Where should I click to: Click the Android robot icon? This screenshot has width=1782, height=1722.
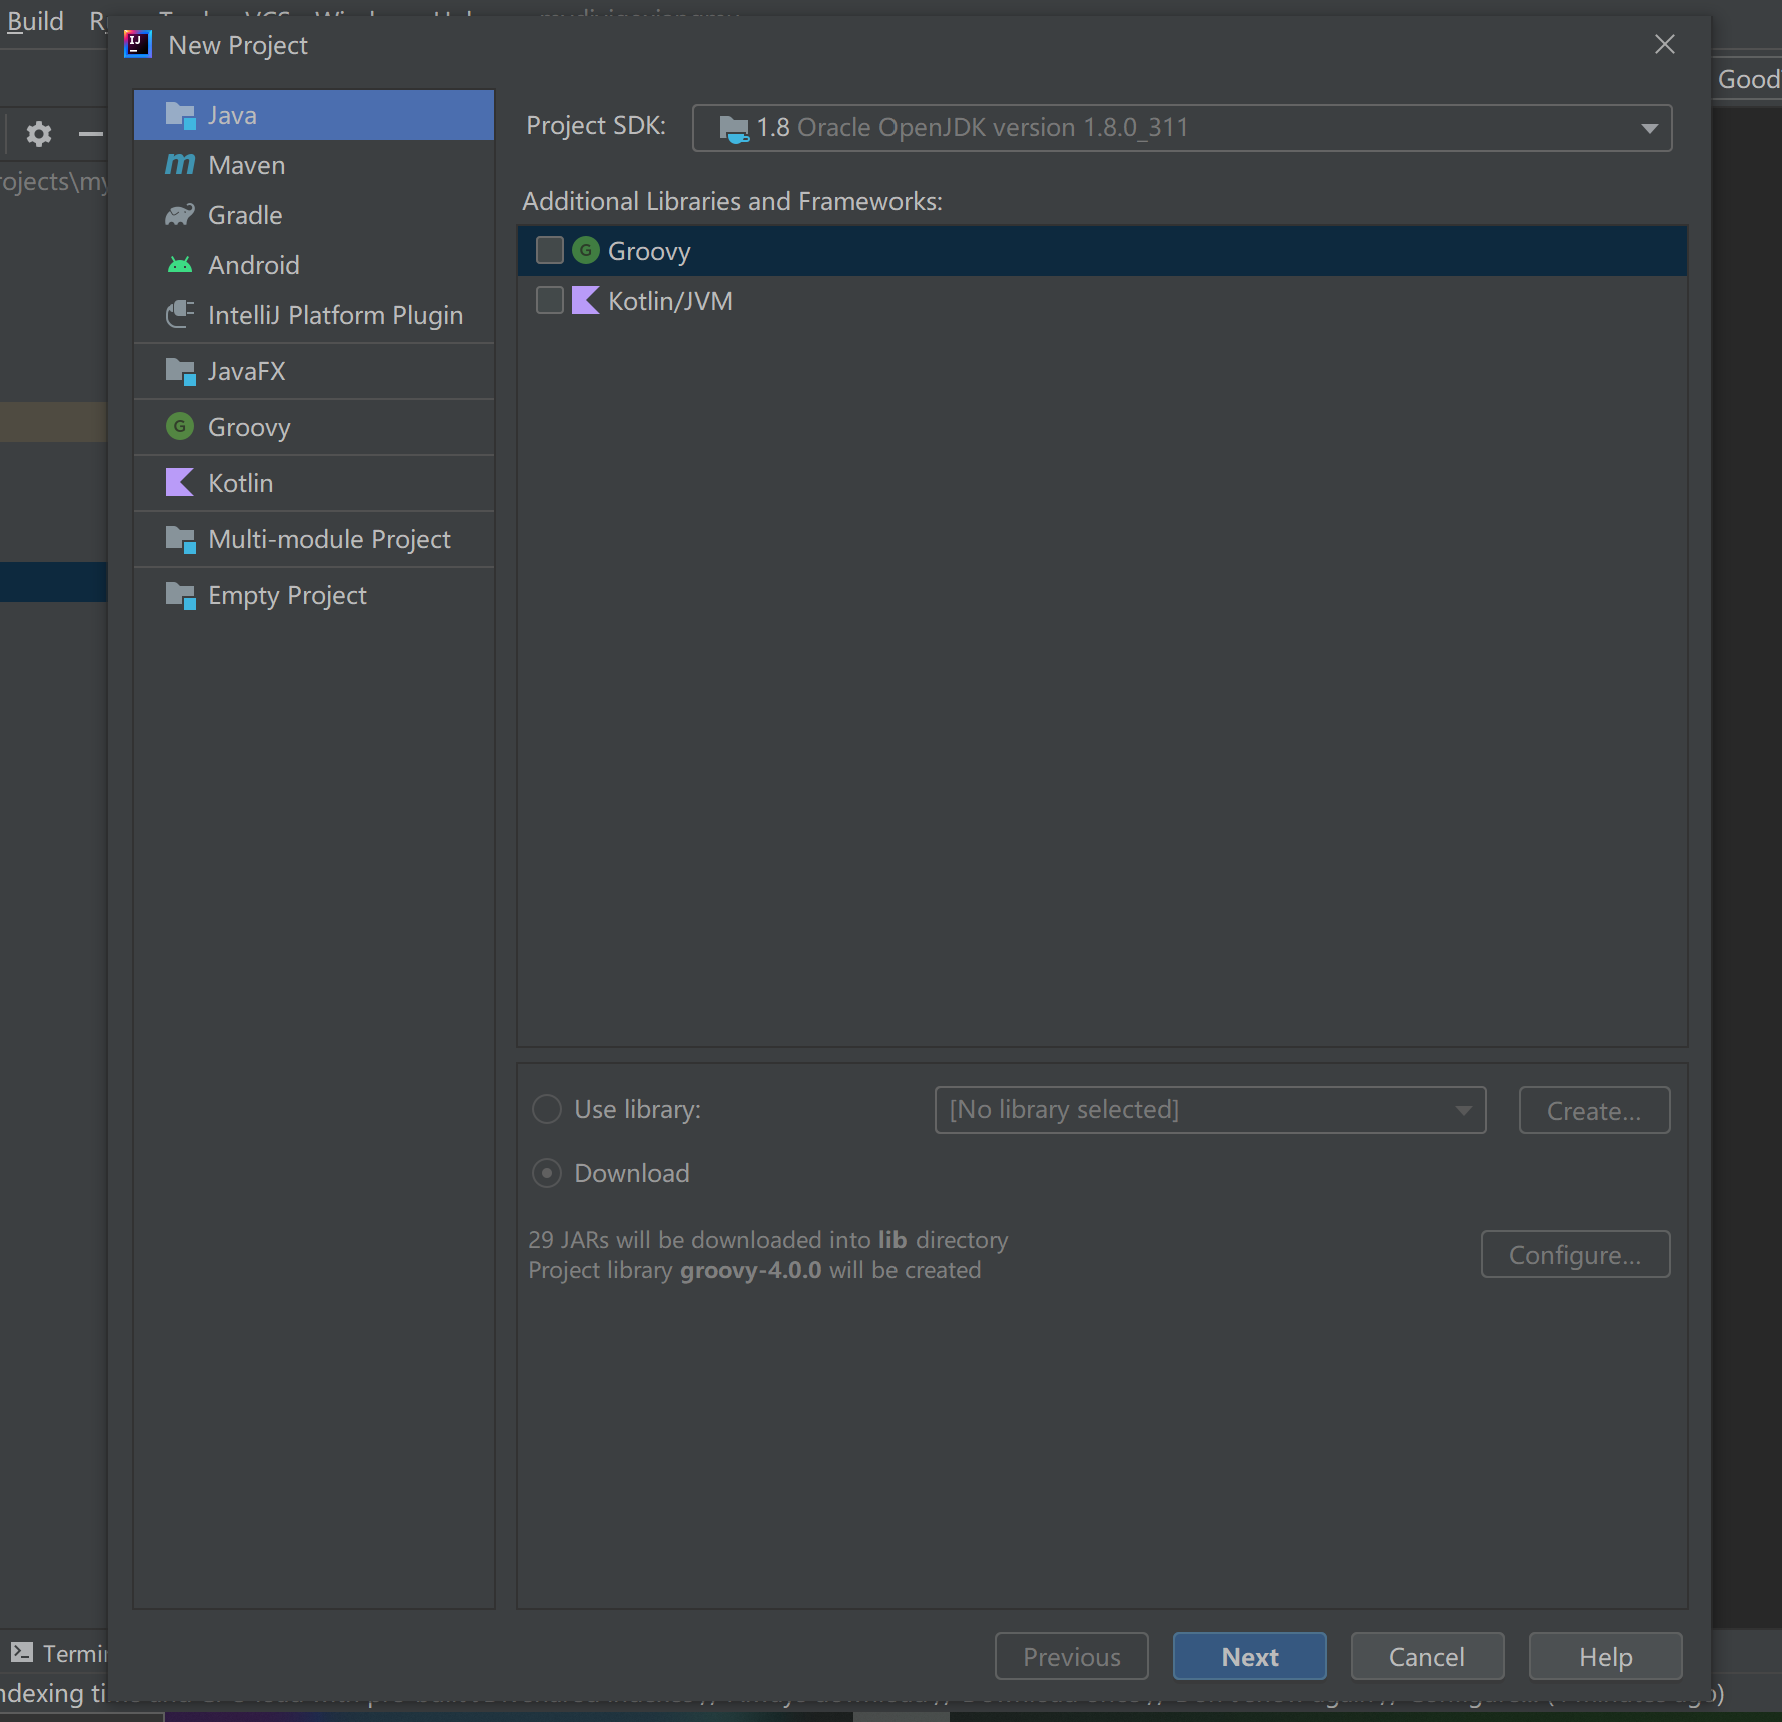(x=180, y=265)
